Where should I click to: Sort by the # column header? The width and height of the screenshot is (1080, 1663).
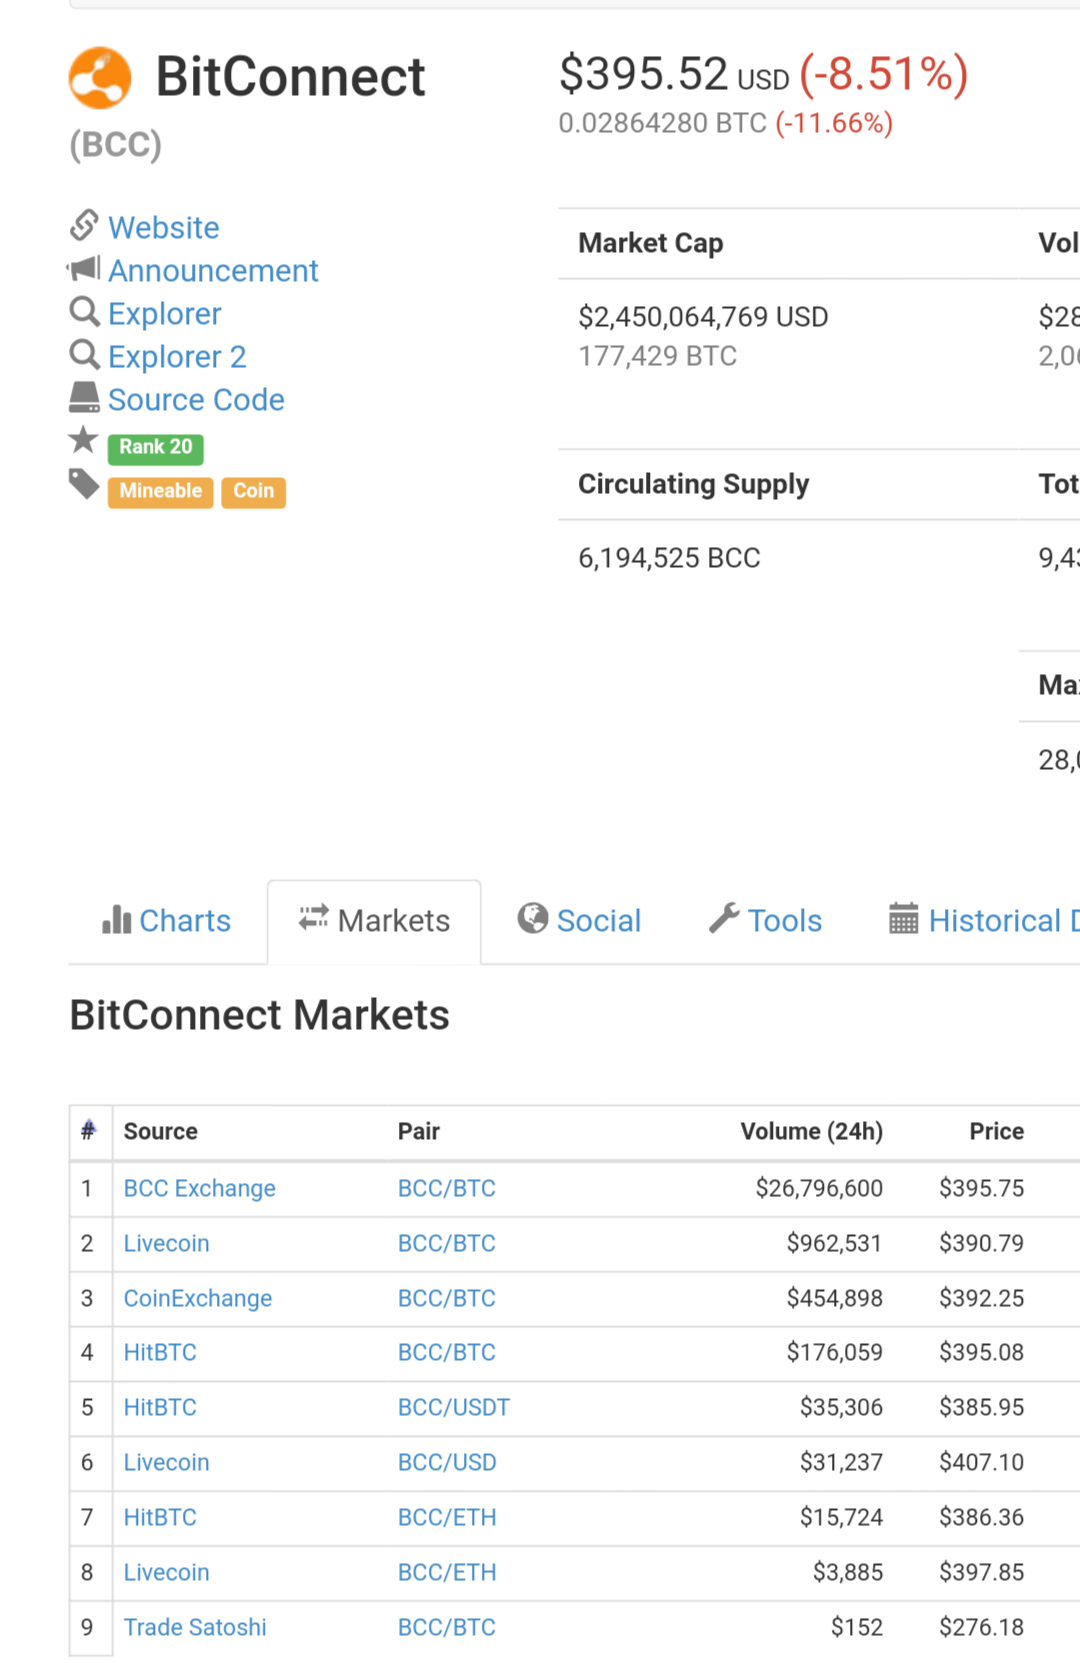[x=89, y=1131]
